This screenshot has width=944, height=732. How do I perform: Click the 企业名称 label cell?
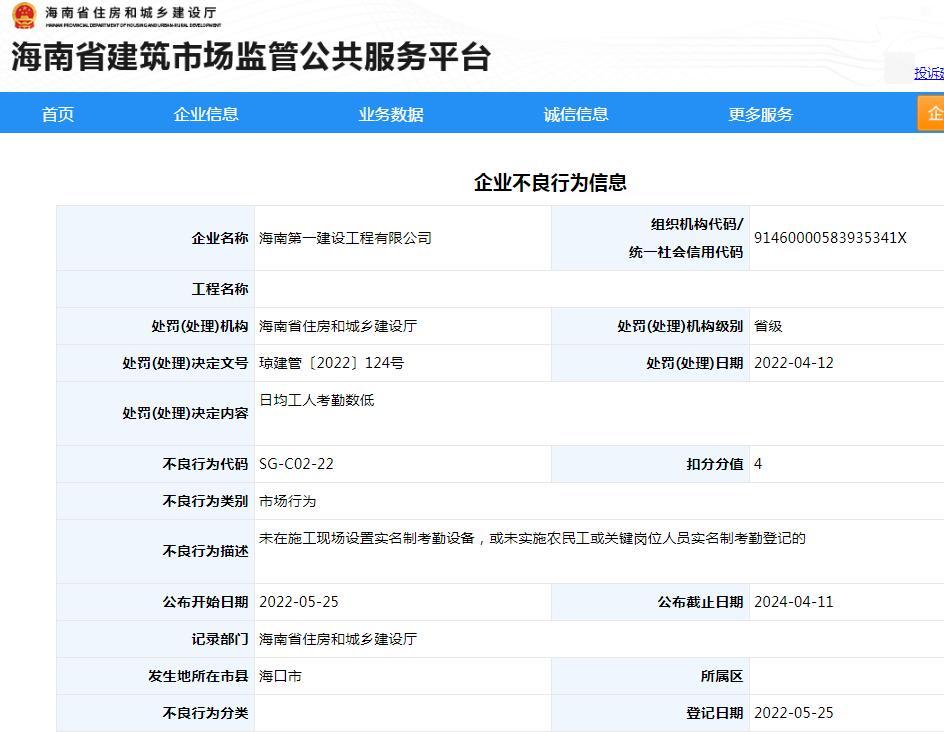(x=155, y=238)
